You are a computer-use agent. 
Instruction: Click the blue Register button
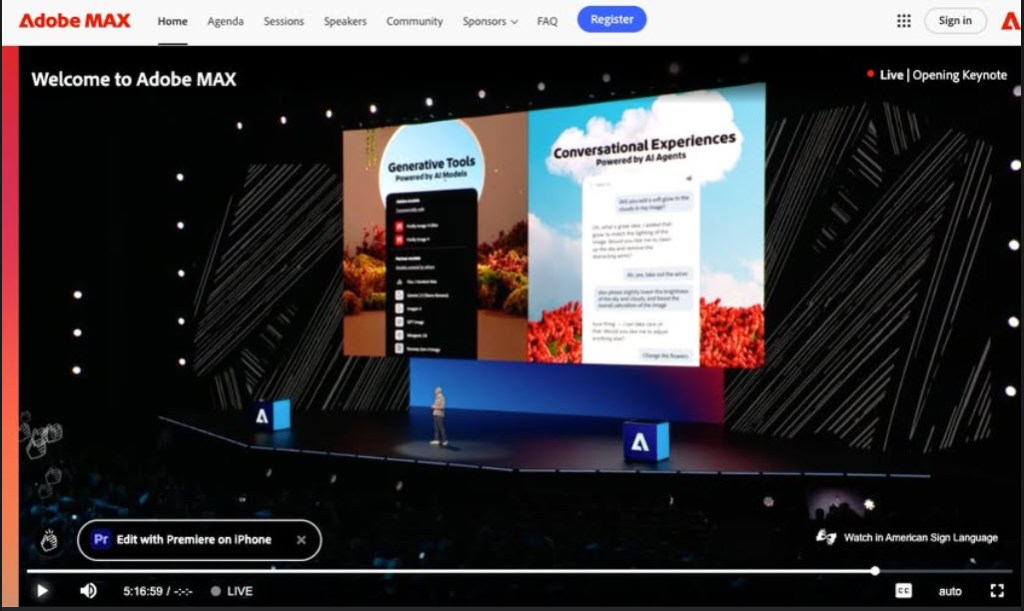pyautogui.click(x=612, y=20)
